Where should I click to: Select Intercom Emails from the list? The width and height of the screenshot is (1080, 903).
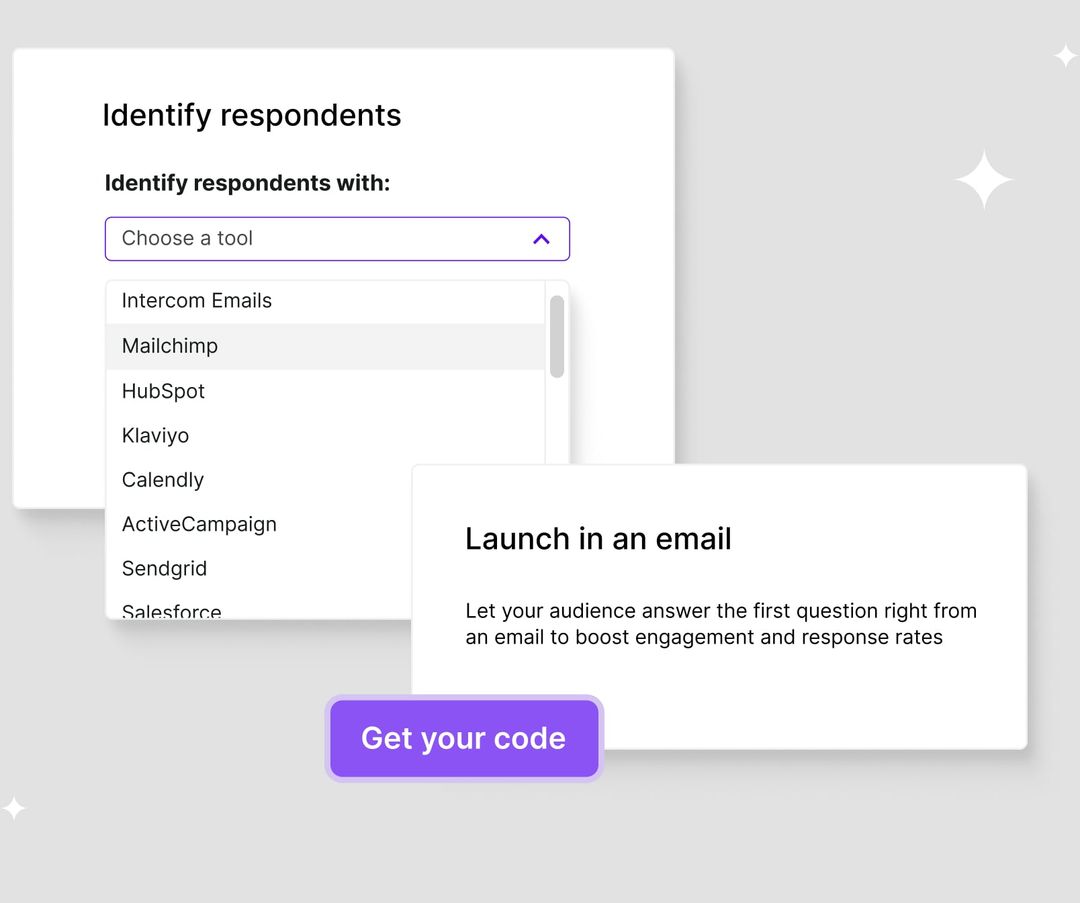tap(196, 300)
